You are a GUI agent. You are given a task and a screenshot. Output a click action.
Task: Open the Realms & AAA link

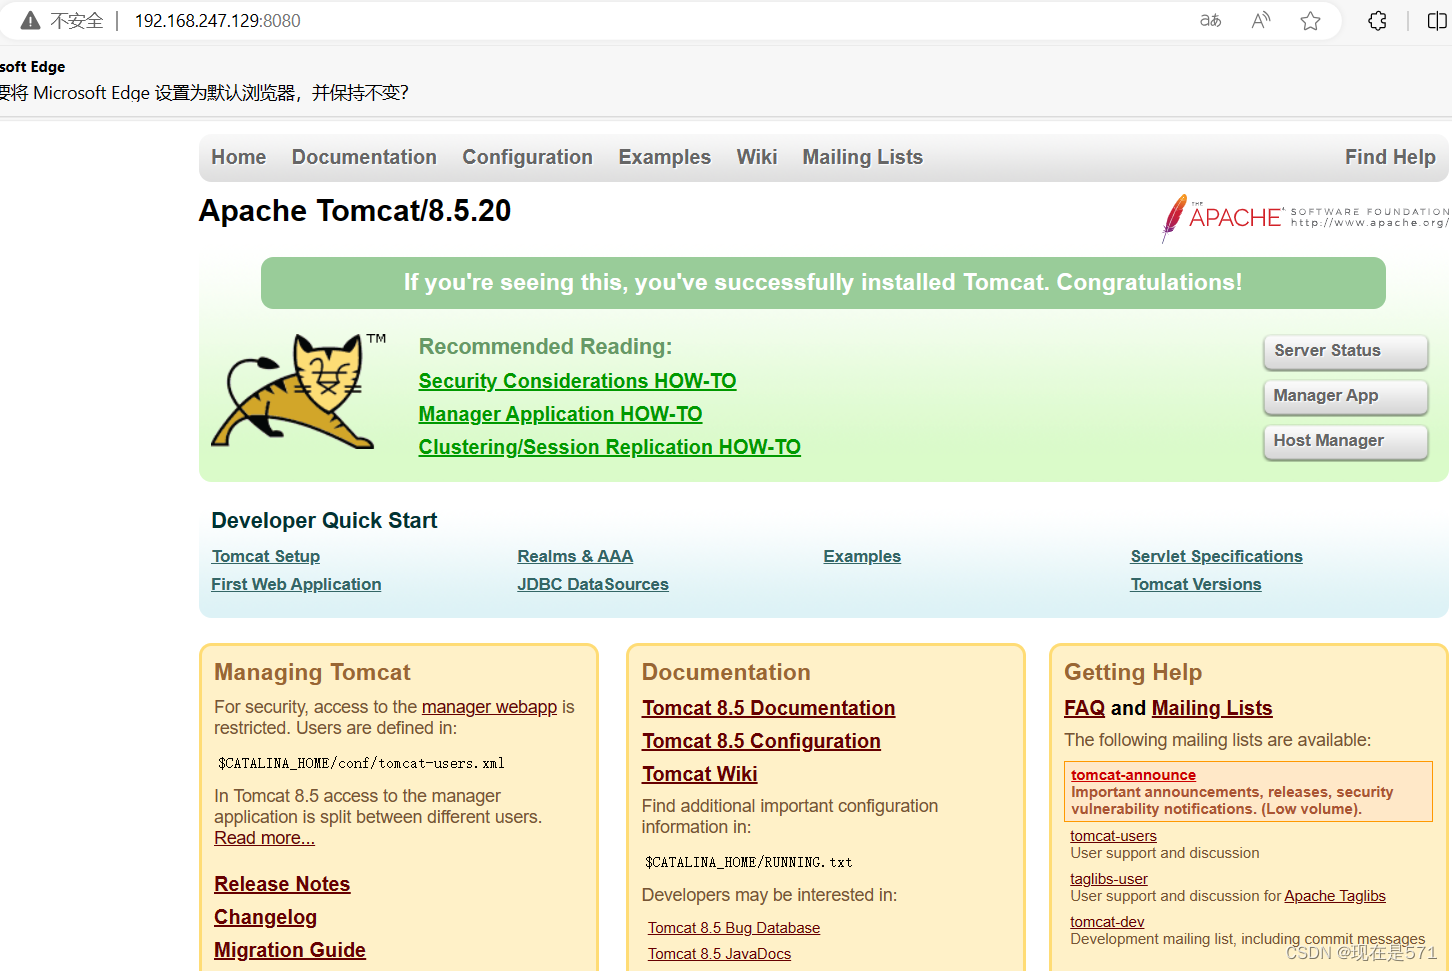[x=575, y=556]
